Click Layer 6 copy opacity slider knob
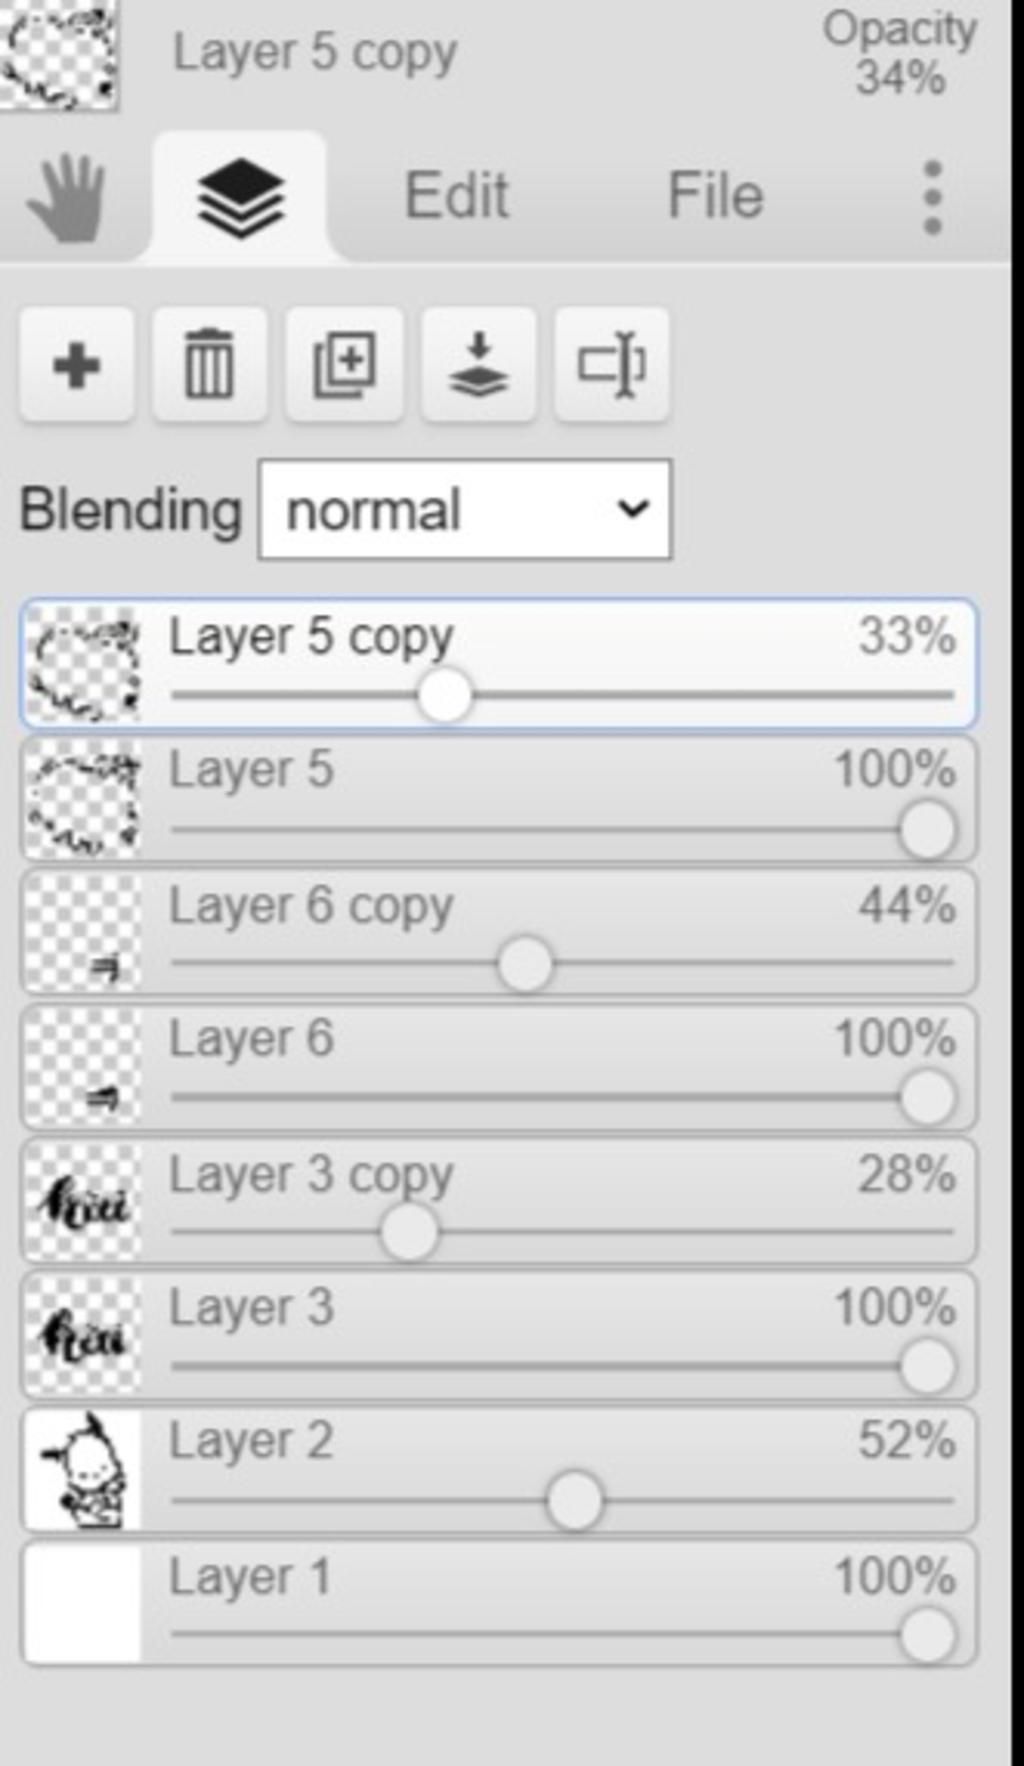1024x1766 pixels. (525, 964)
